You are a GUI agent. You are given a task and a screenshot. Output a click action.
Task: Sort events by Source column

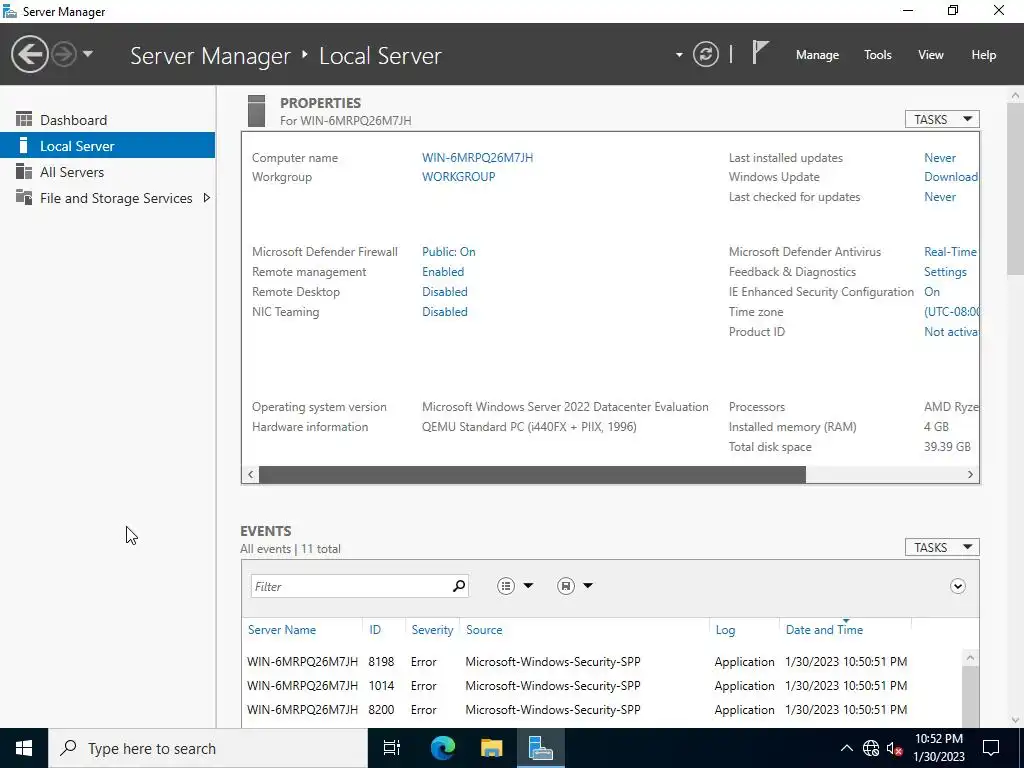pyautogui.click(x=484, y=630)
